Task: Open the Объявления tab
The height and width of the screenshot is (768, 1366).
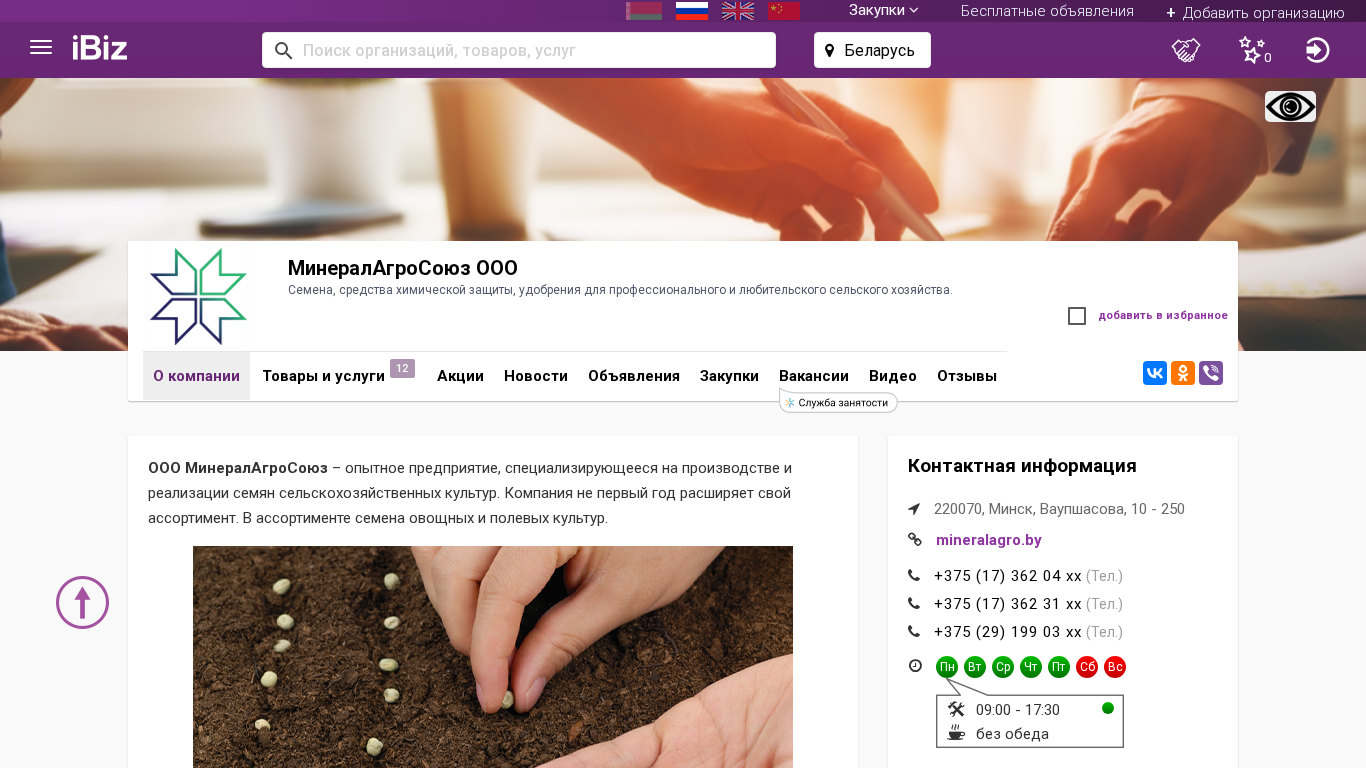Action: coord(634,376)
